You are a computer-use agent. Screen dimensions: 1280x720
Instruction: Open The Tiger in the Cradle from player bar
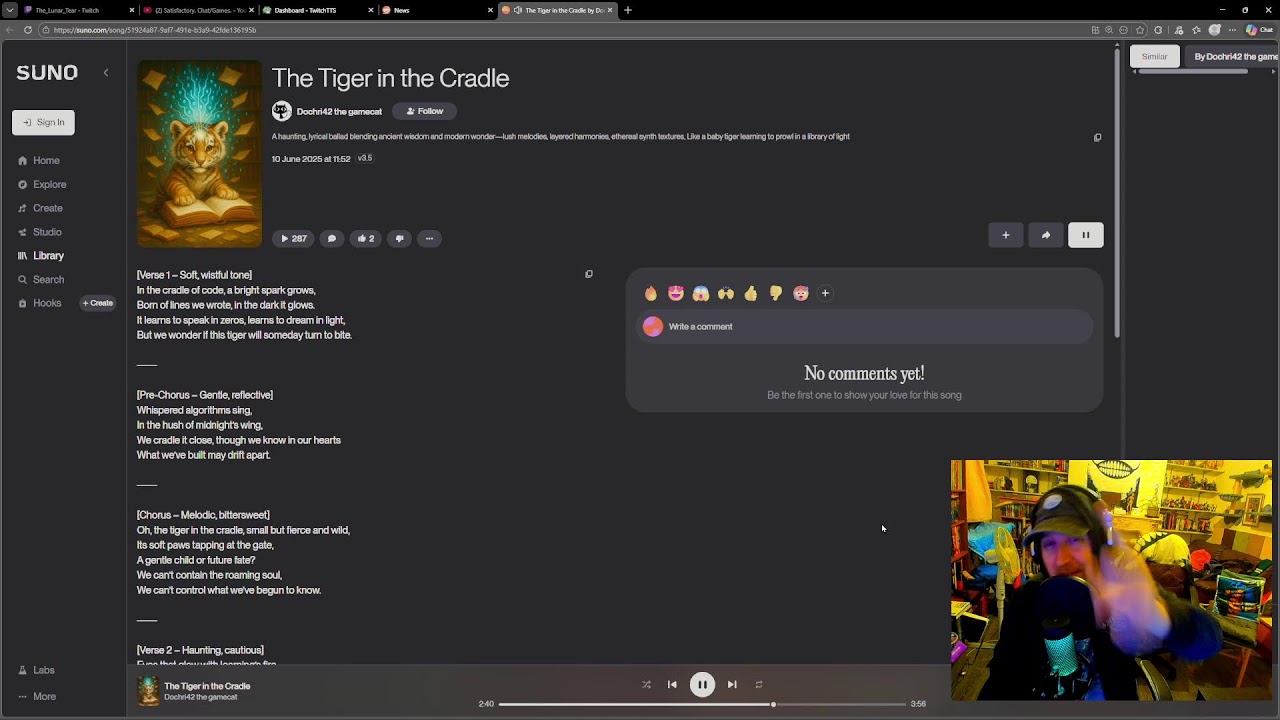pos(207,686)
